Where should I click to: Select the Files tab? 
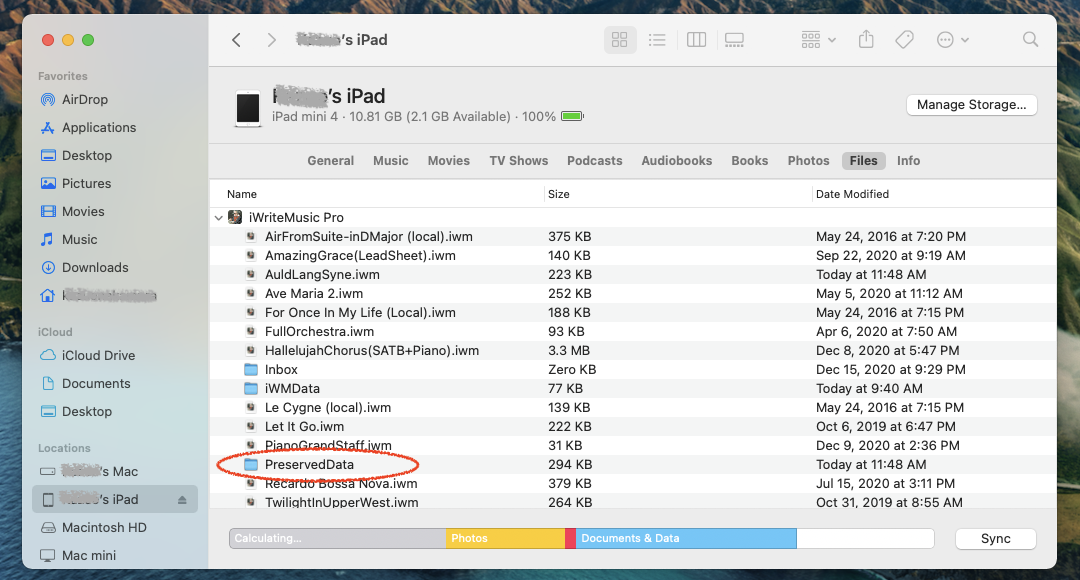pyautogui.click(x=863, y=160)
